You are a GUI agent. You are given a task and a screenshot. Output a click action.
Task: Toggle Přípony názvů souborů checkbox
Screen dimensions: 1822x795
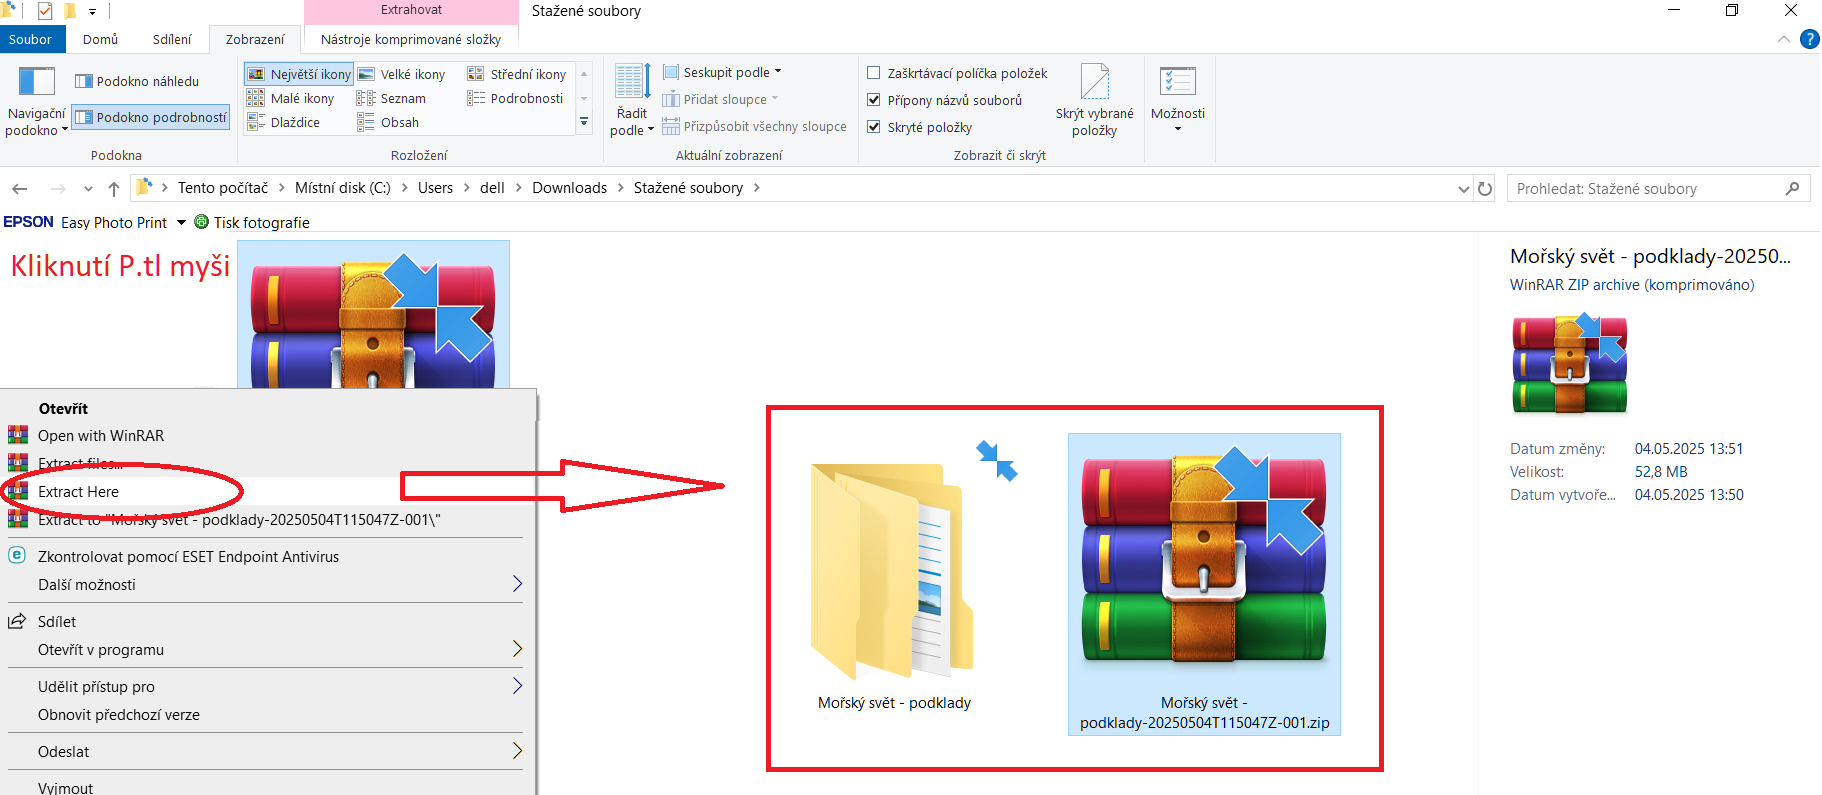[873, 100]
